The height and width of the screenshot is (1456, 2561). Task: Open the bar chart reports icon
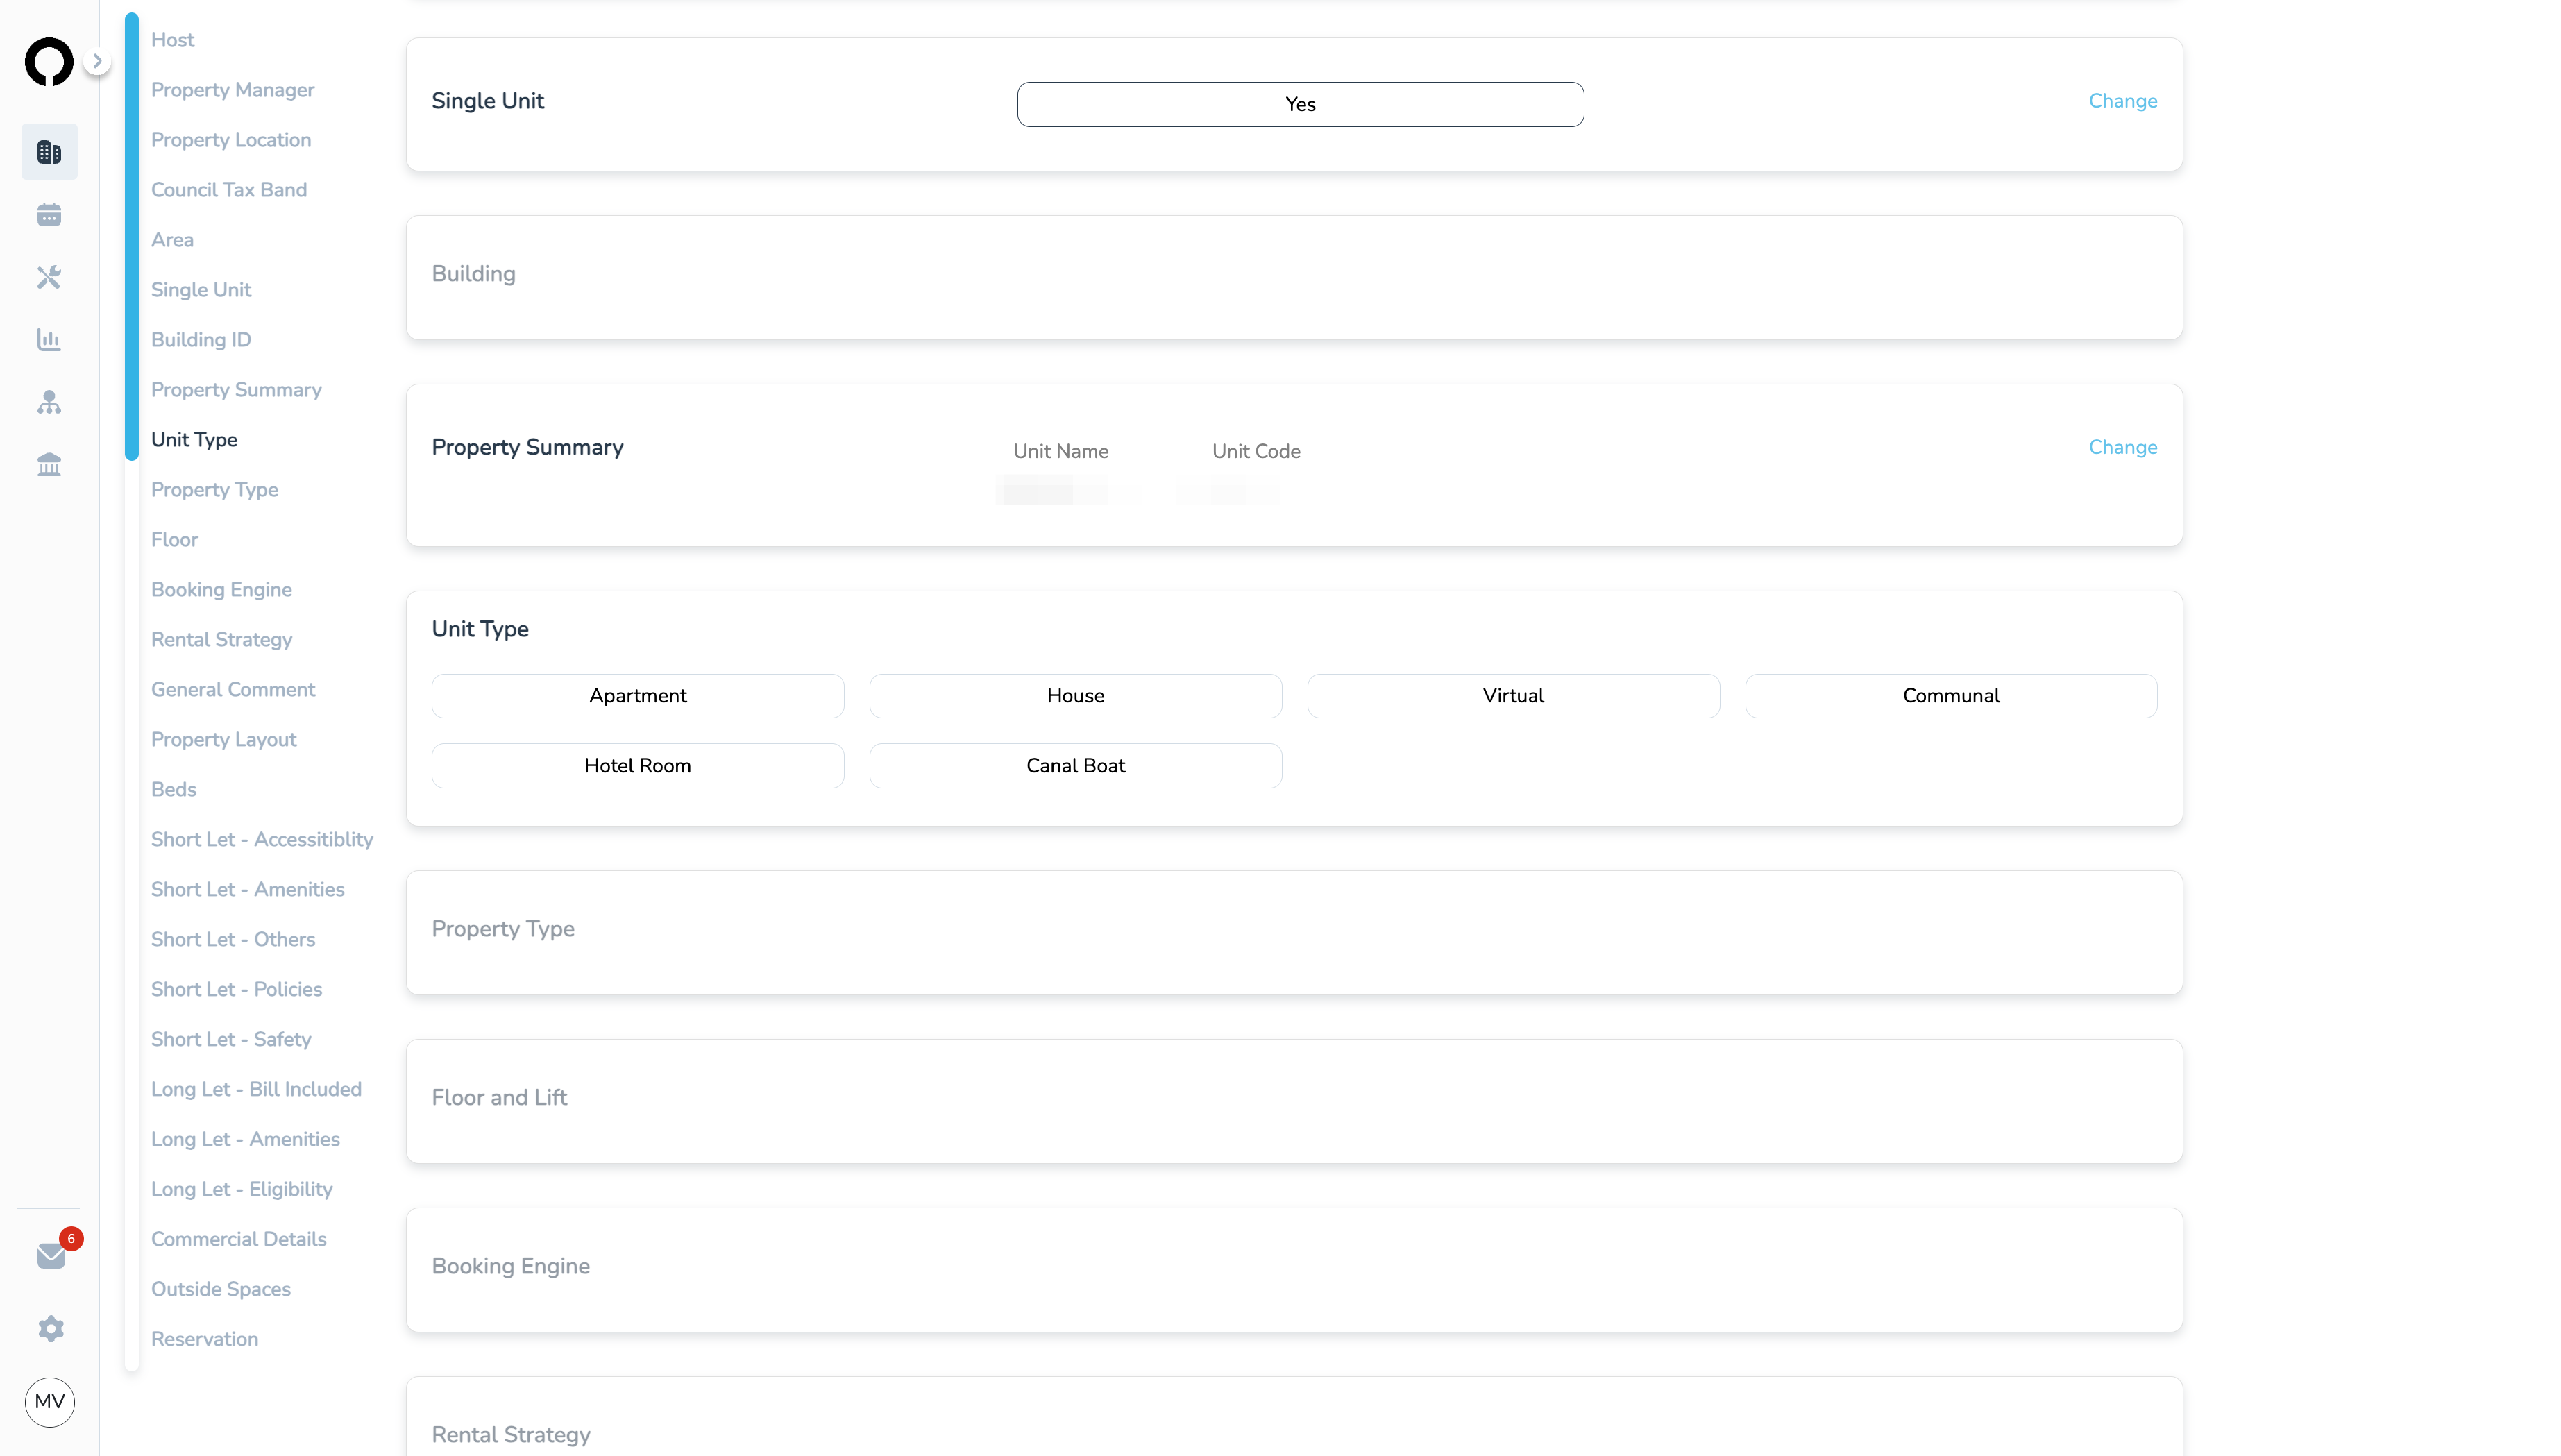[x=49, y=340]
